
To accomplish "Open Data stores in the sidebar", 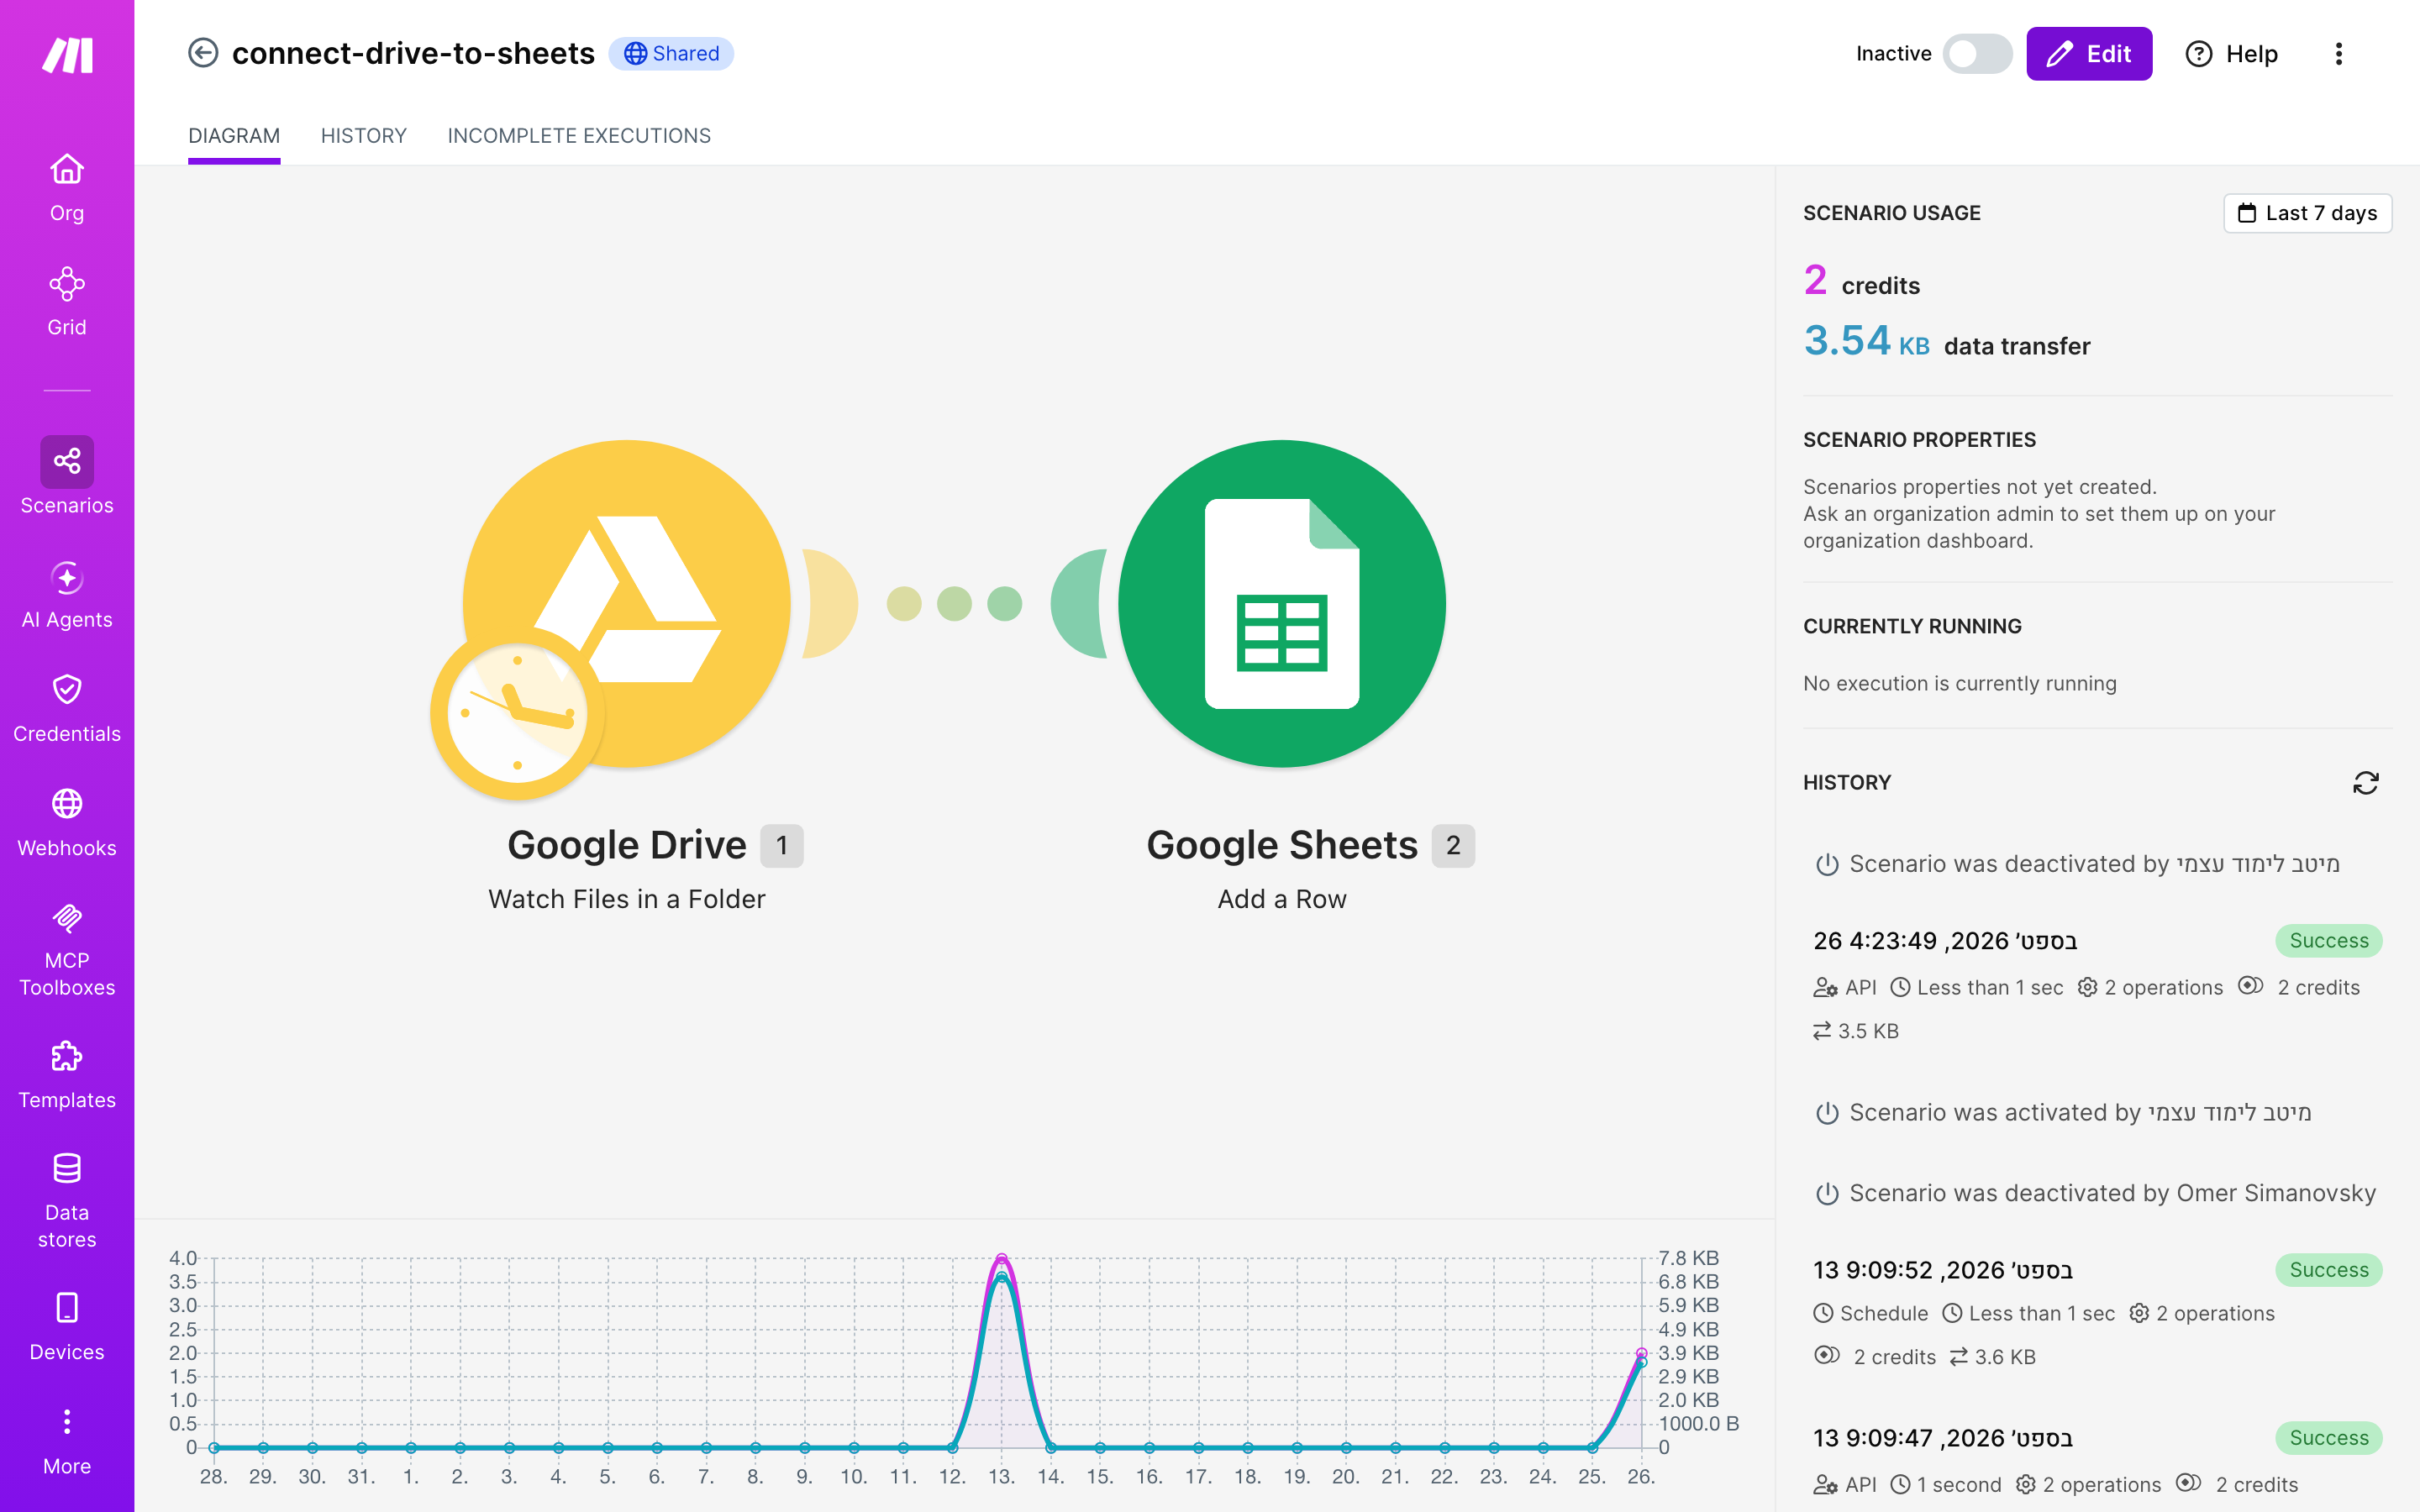I will (67, 1200).
